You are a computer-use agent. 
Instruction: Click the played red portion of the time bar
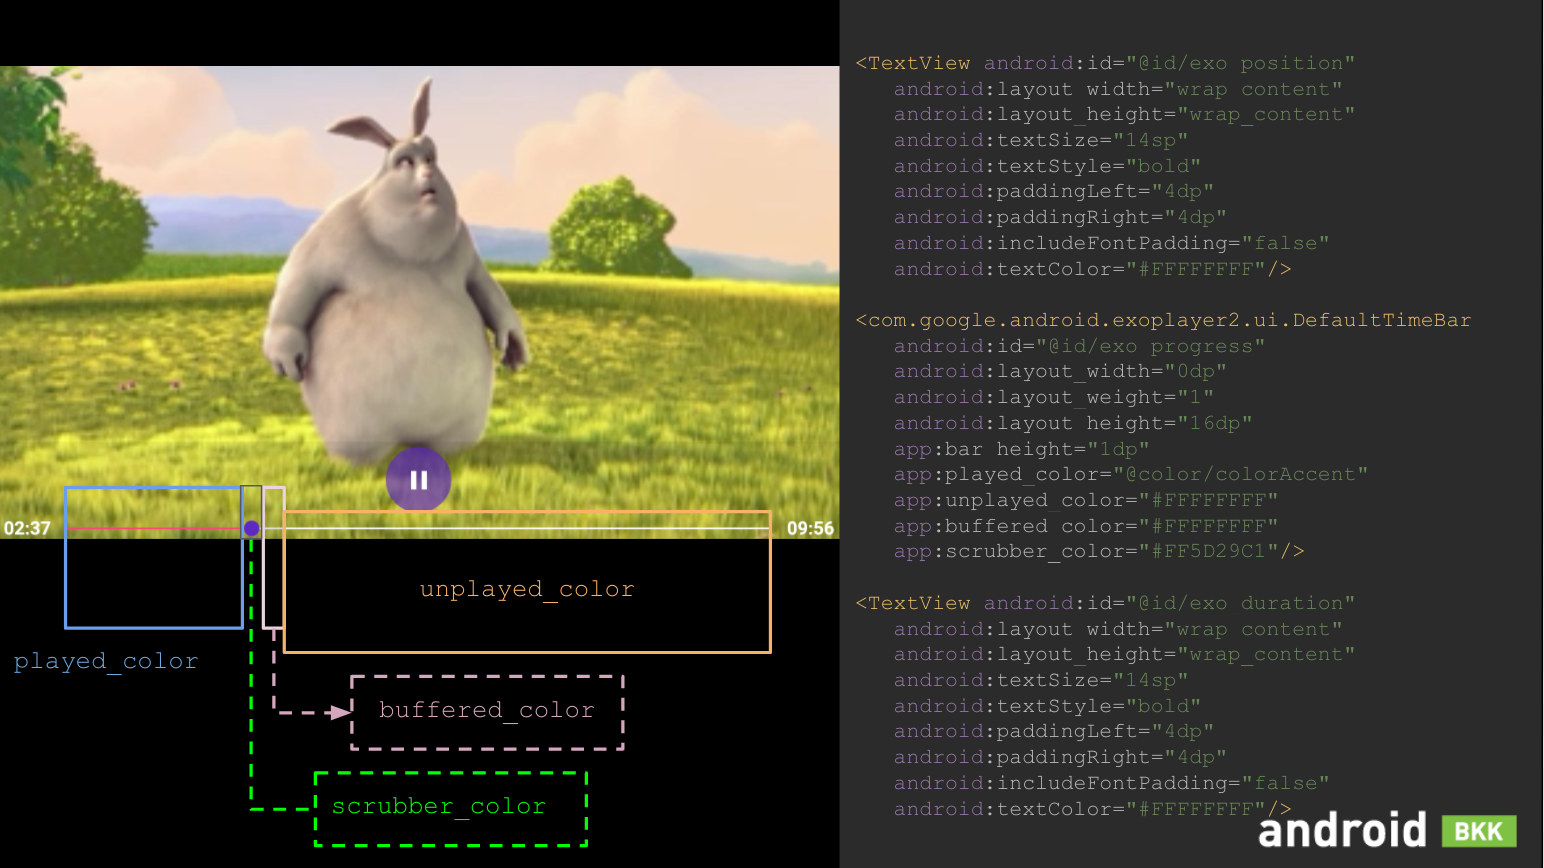coord(154,528)
